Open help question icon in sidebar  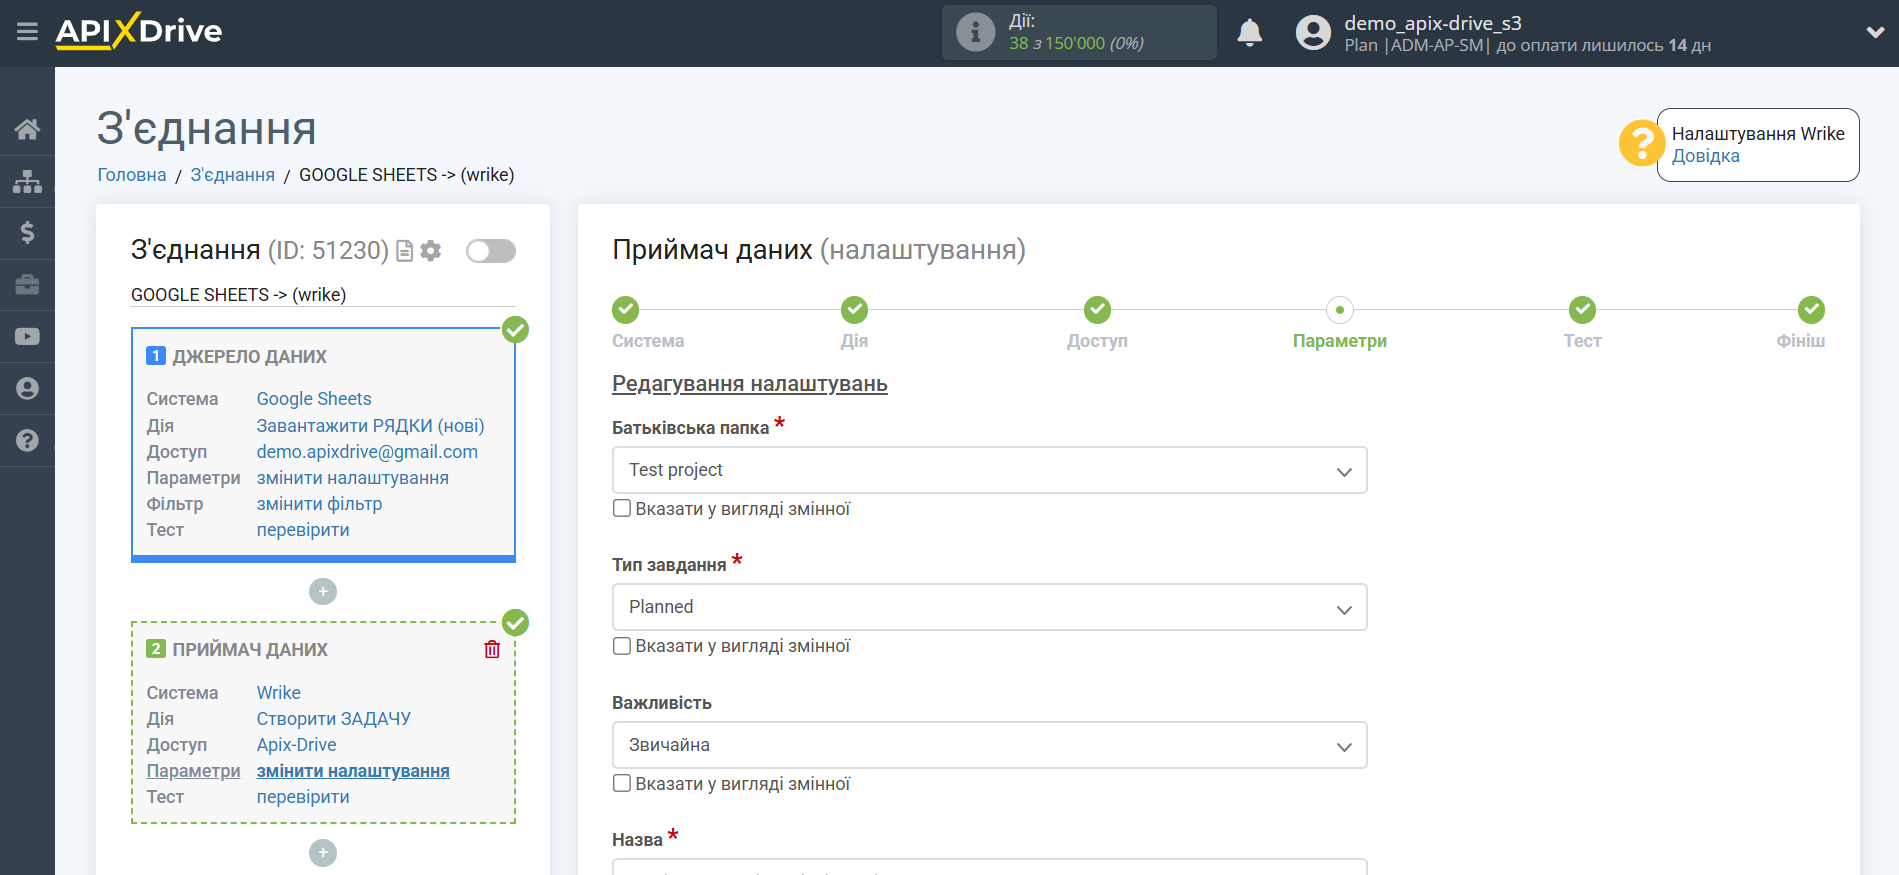(27, 441)
